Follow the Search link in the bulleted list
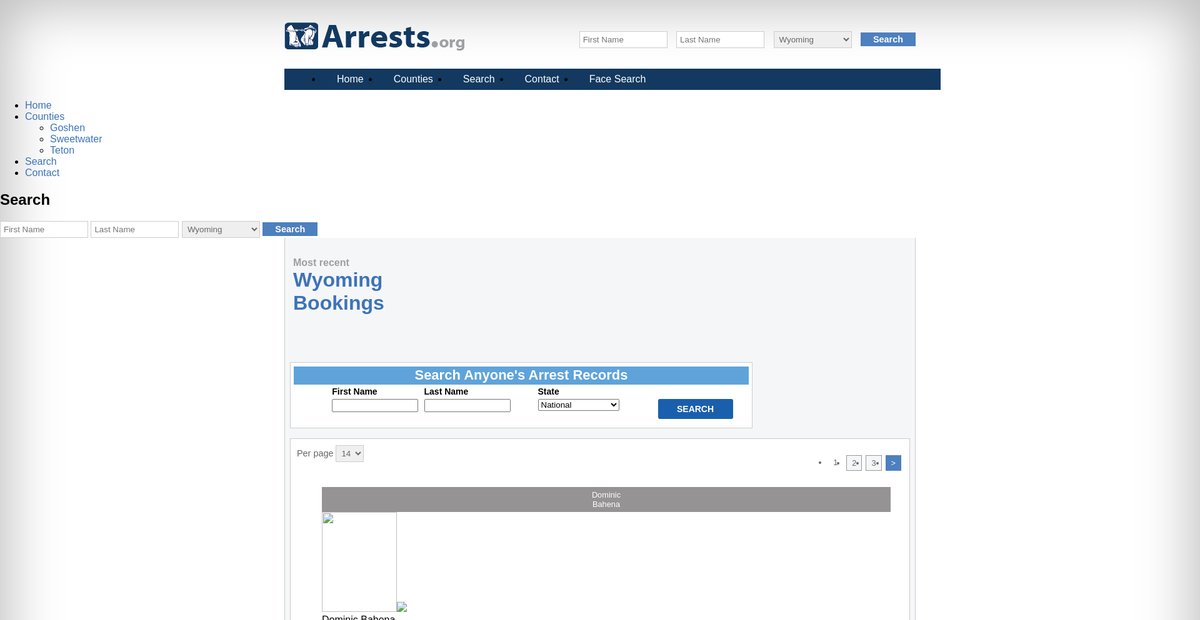Screen dimensions: 1200x620 (41, 161)
